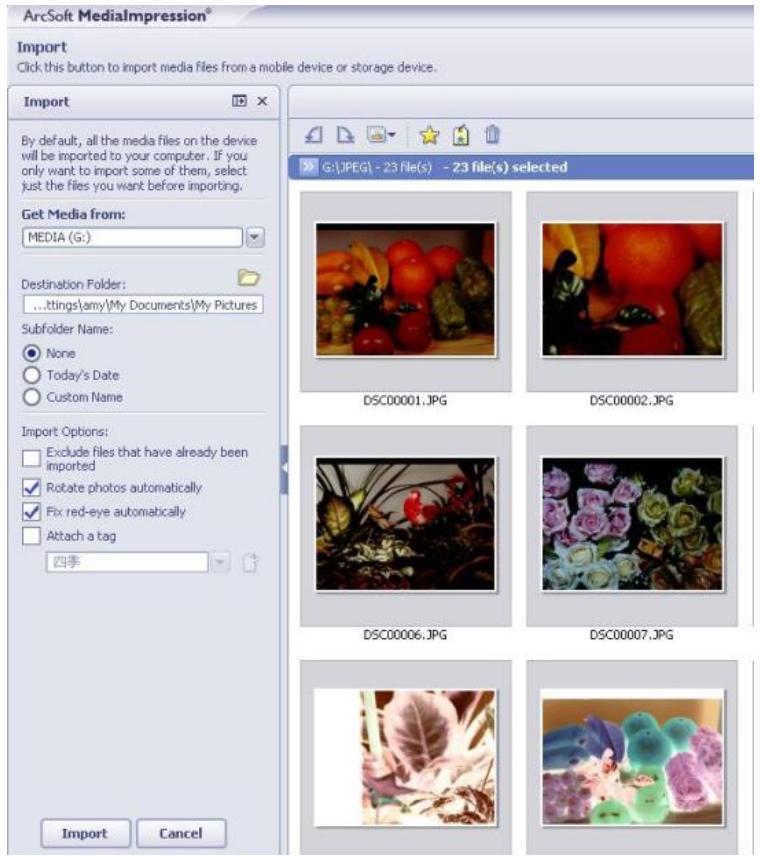Click the Import button
This screenshot has width=760, height=856.
[x=85, y=833]
